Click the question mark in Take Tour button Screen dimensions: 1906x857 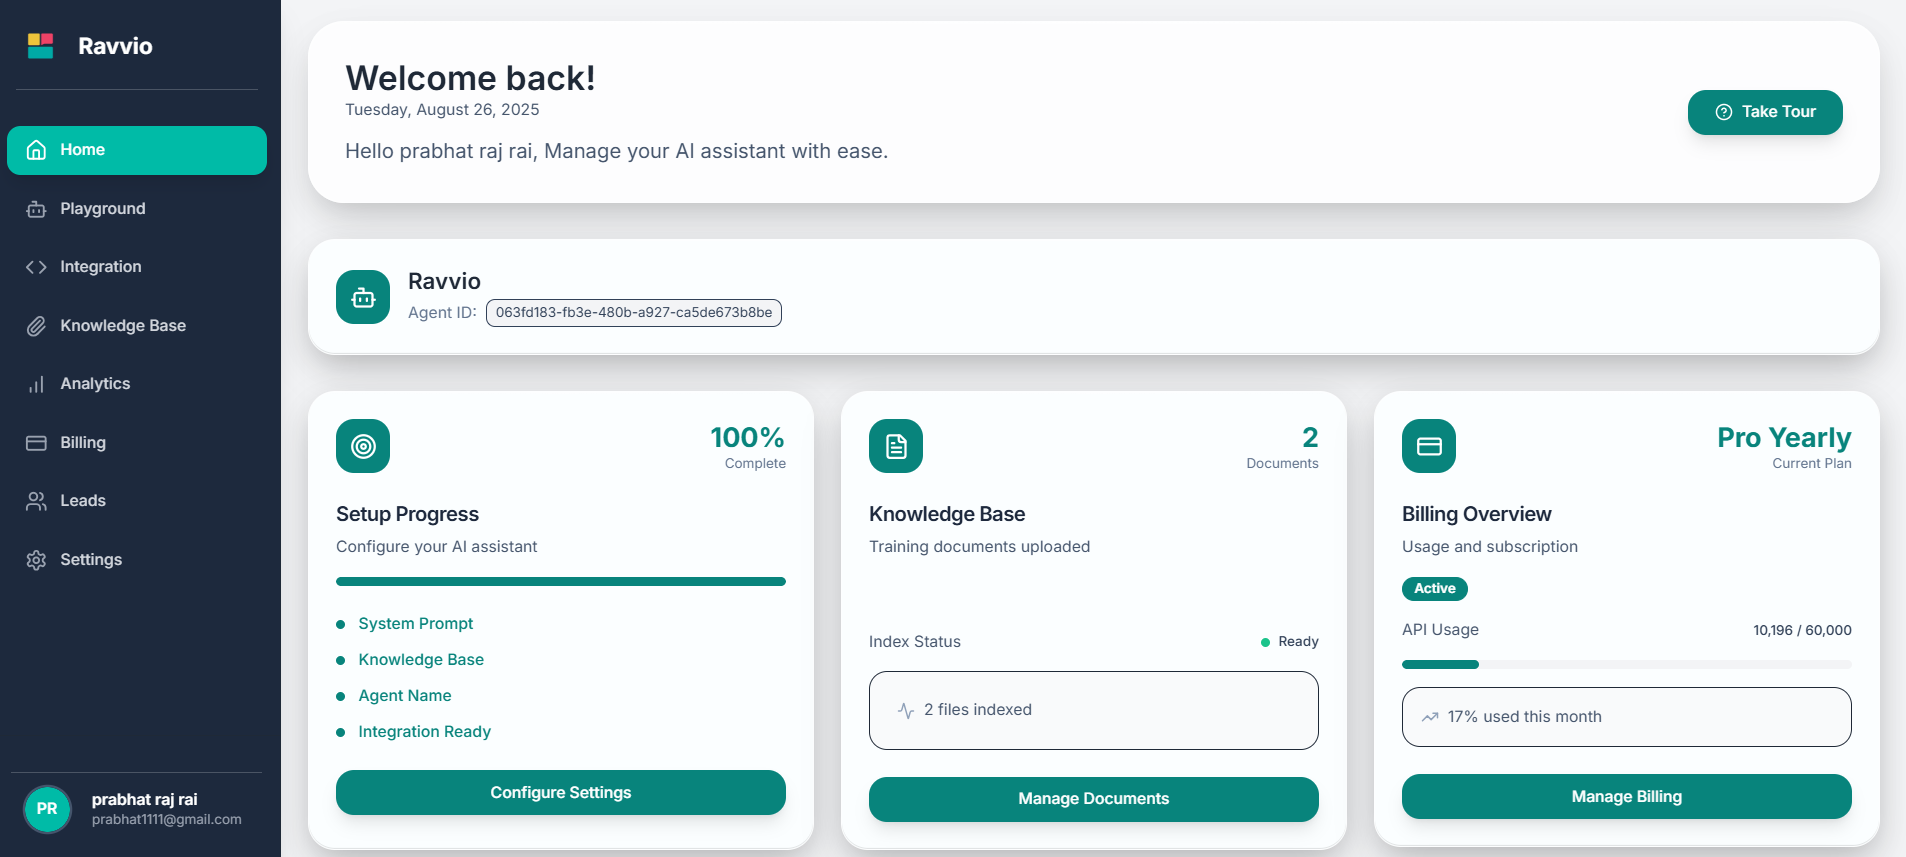click(x=1723, y=112)
